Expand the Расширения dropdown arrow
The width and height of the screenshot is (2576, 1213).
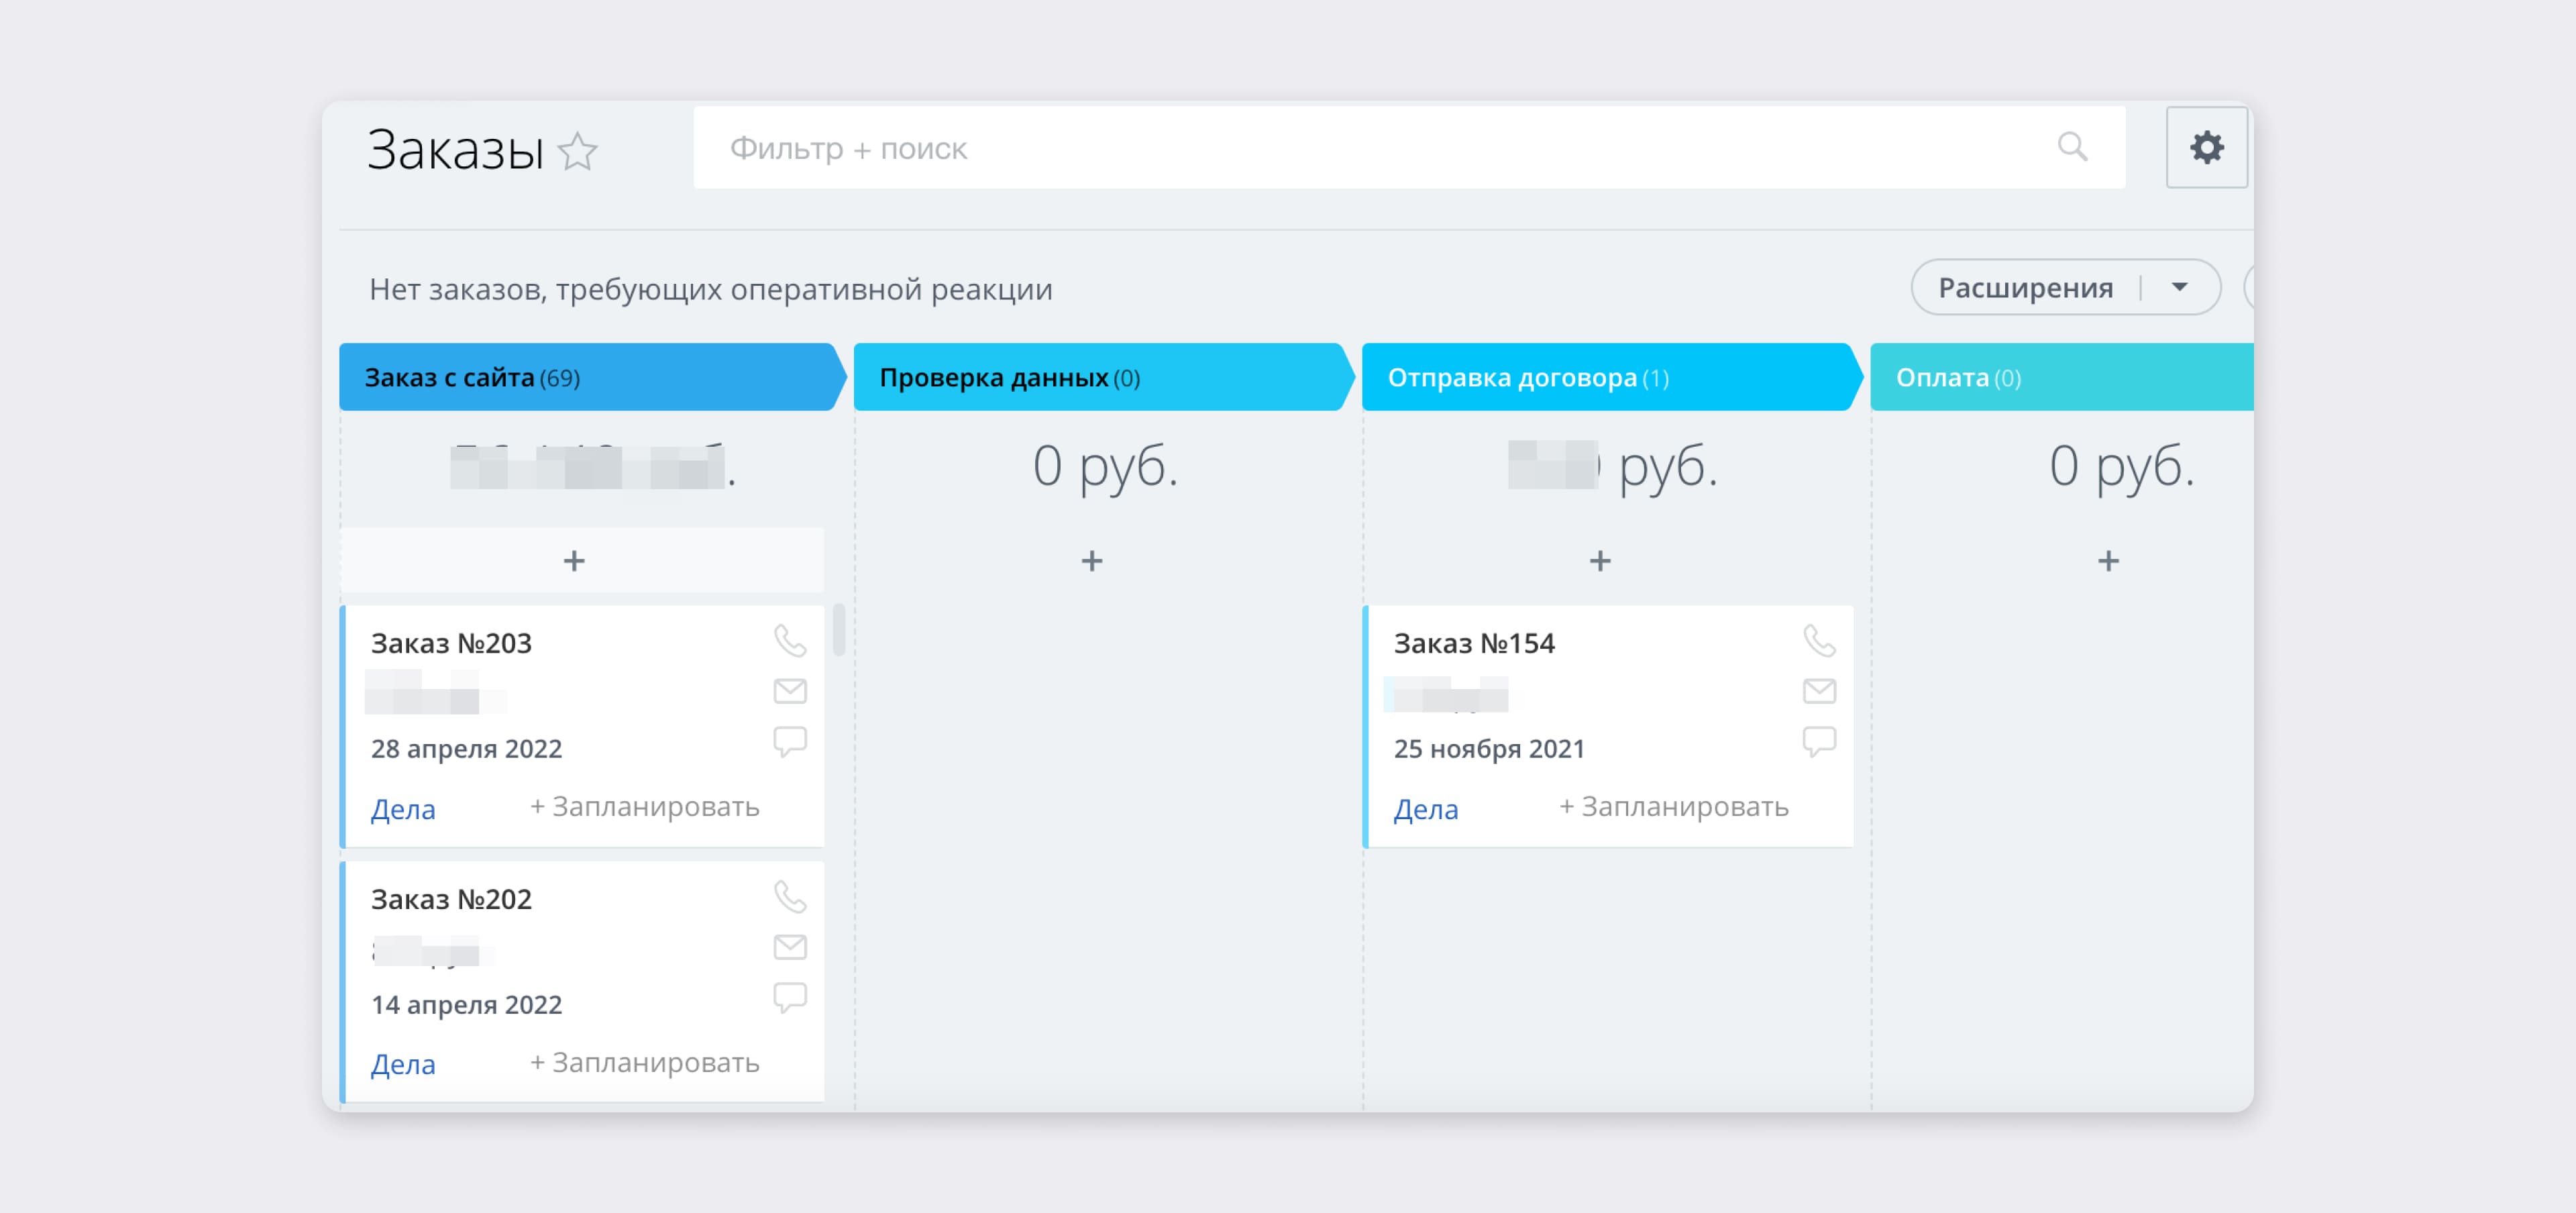point(2180,288)
